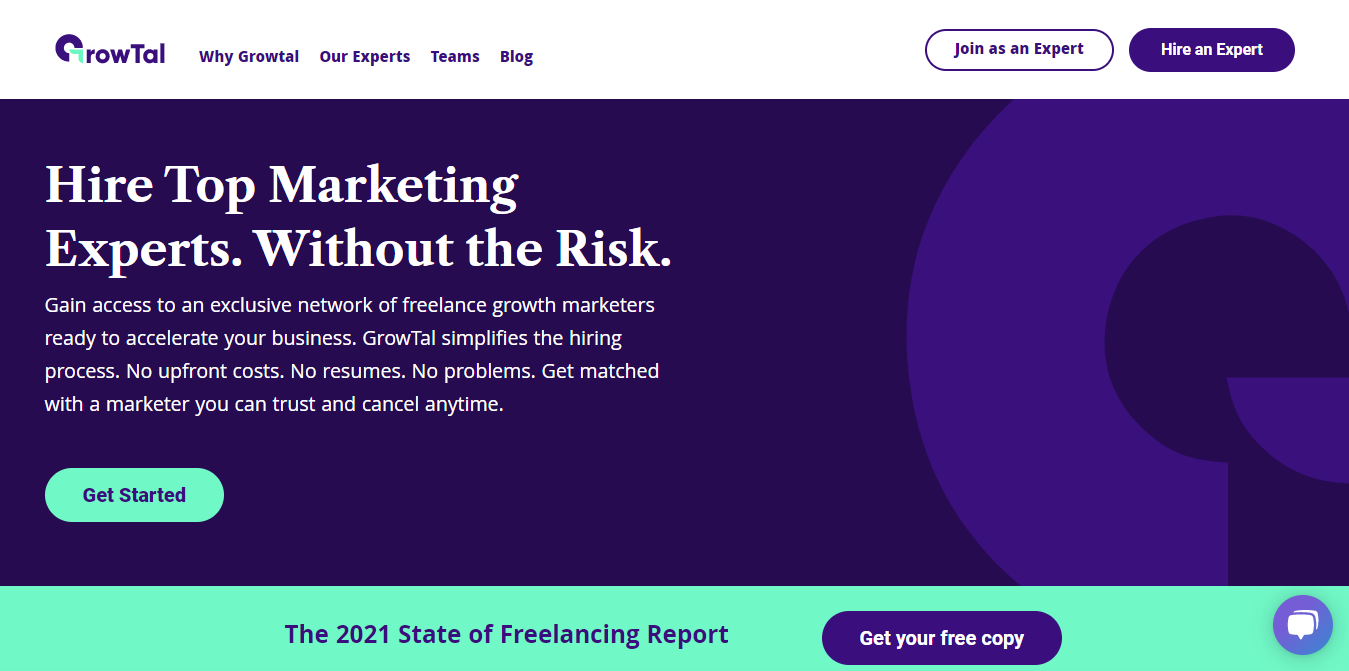Open the Why Growtal menu item
This screenshot has height=671, width=1349.
(249, 57)
